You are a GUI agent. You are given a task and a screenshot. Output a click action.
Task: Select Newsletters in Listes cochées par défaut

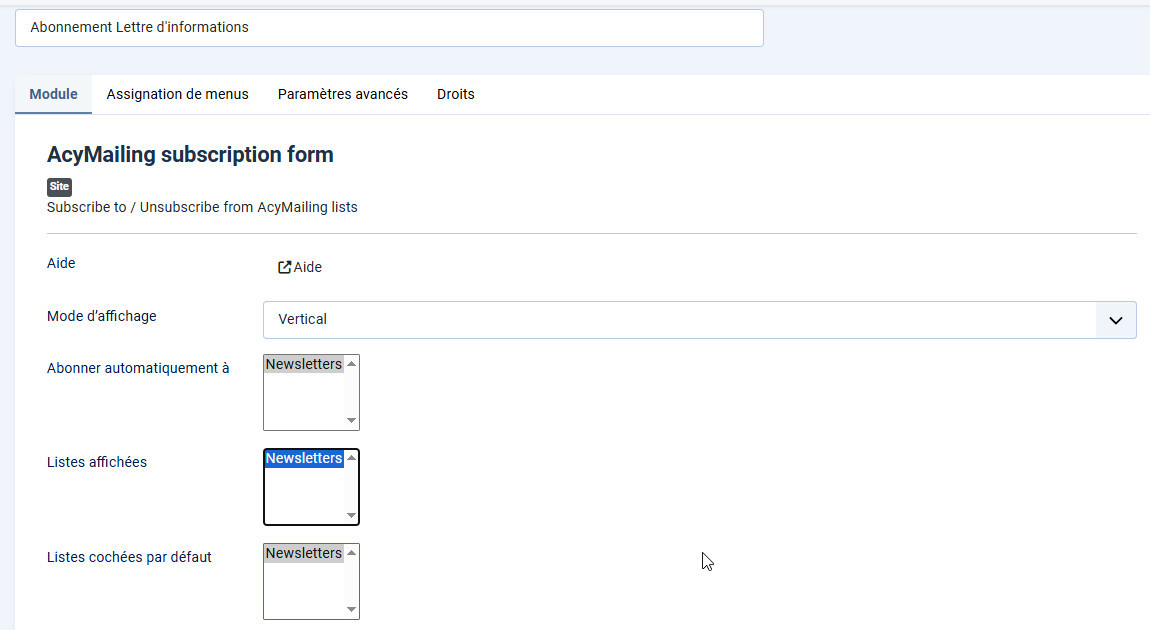(x=304, y=554)
